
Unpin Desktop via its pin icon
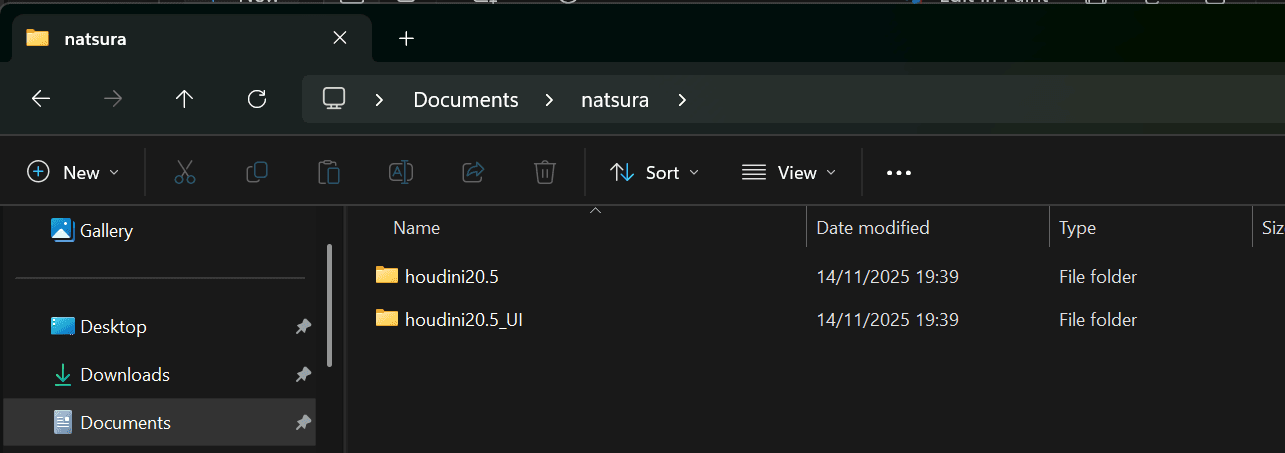tap(303, 327)
